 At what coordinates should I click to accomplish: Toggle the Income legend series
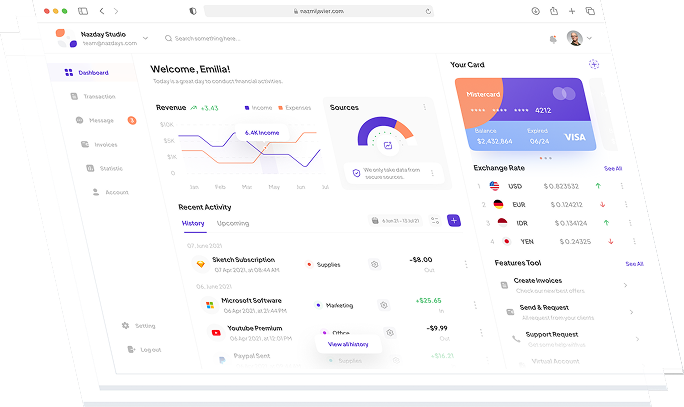coord(258,108)
